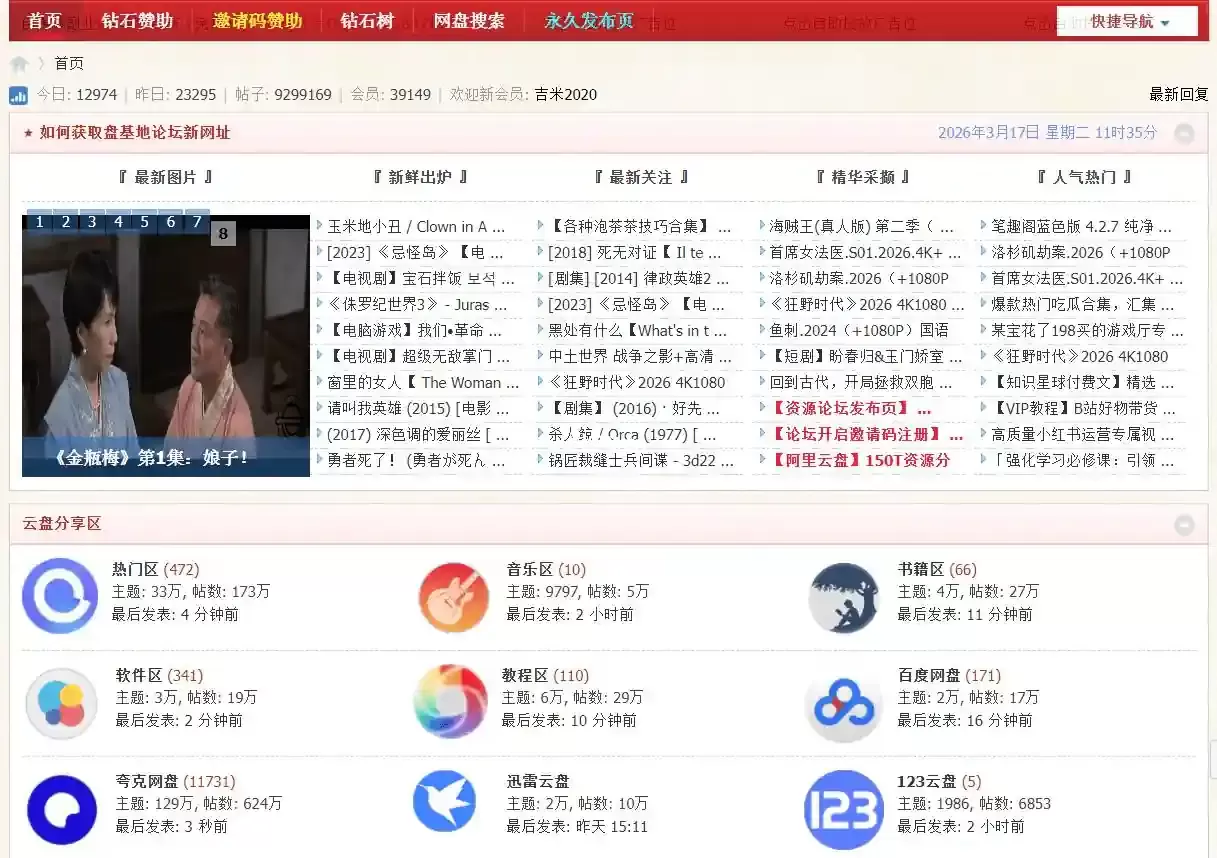Image resolution: width=1217 pixels, height=858 pixels.
Task: Select 网盘搜索 in the top menu
Action: pos(469,21)
